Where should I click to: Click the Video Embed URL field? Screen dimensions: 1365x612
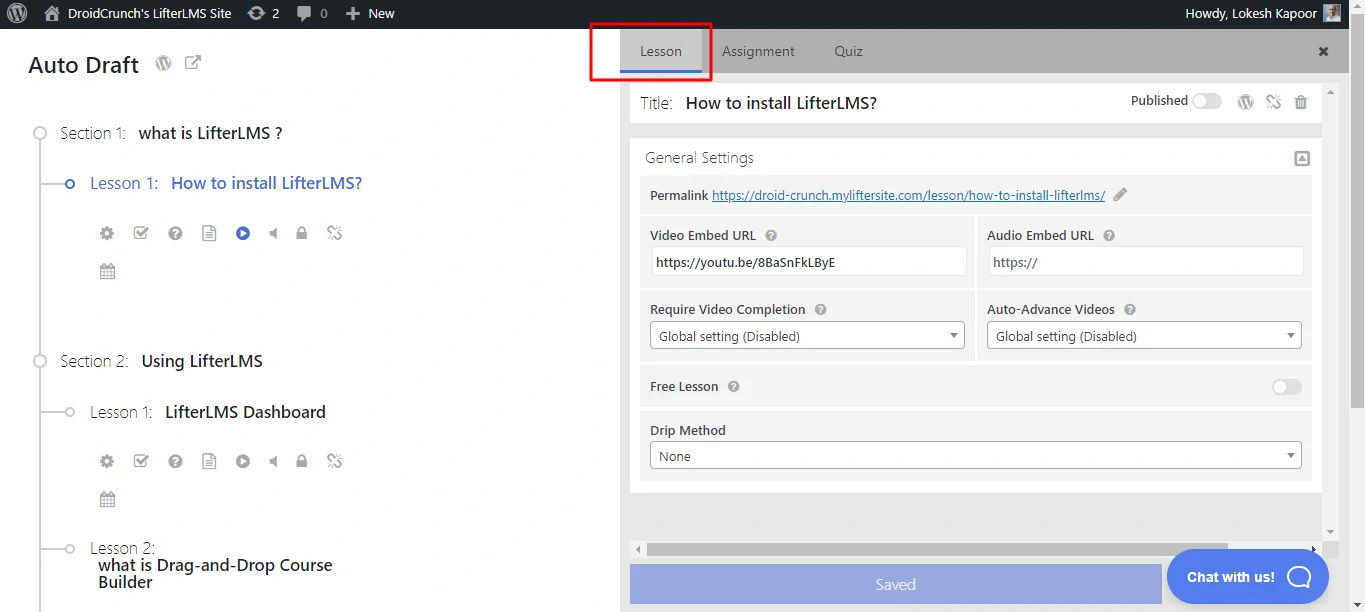809,262
